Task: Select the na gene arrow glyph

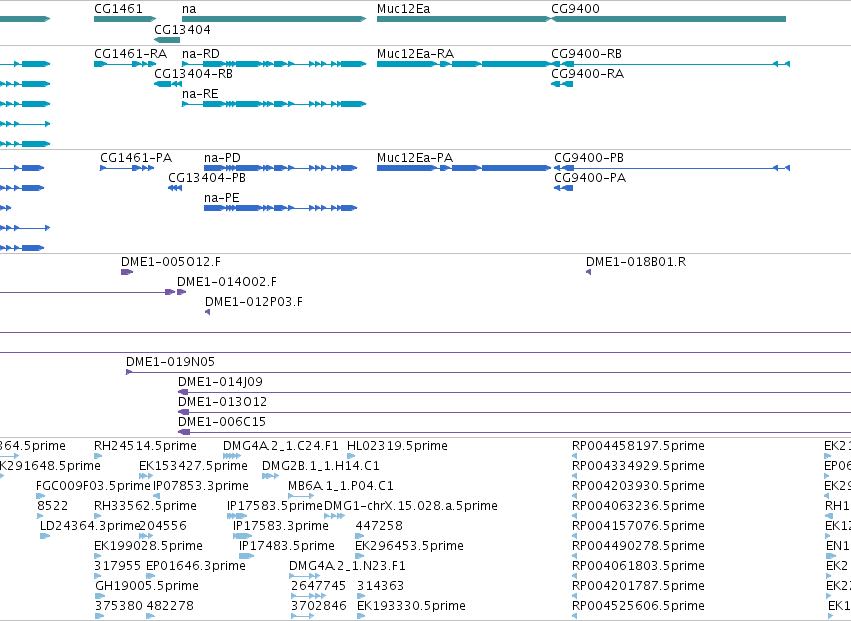Action: [x=274, y=19]
